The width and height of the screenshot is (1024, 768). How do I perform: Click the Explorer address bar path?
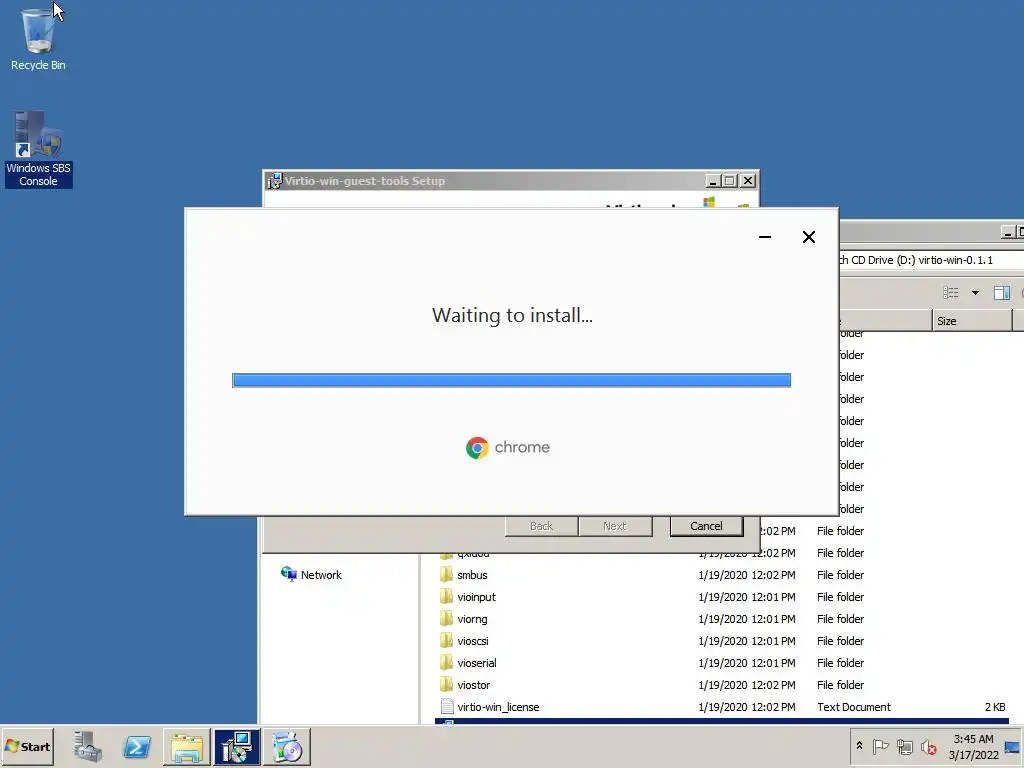point(931,260)
